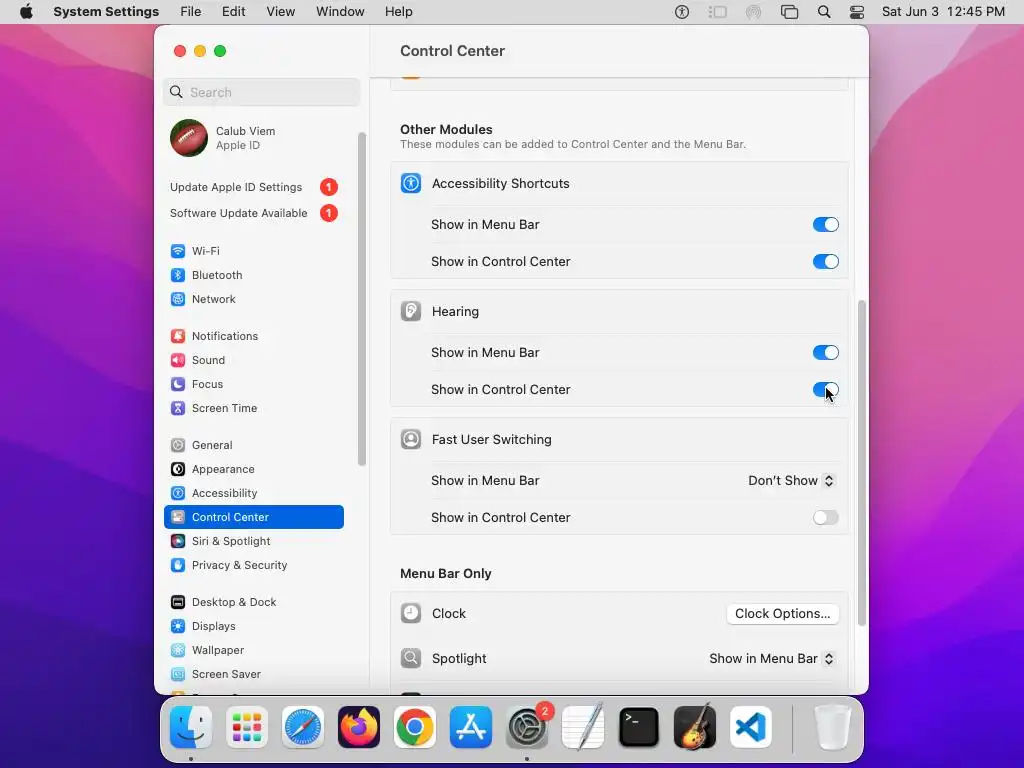
Task: Select Desktop & Dock in sidebar
Action: (x=253, y=601)
